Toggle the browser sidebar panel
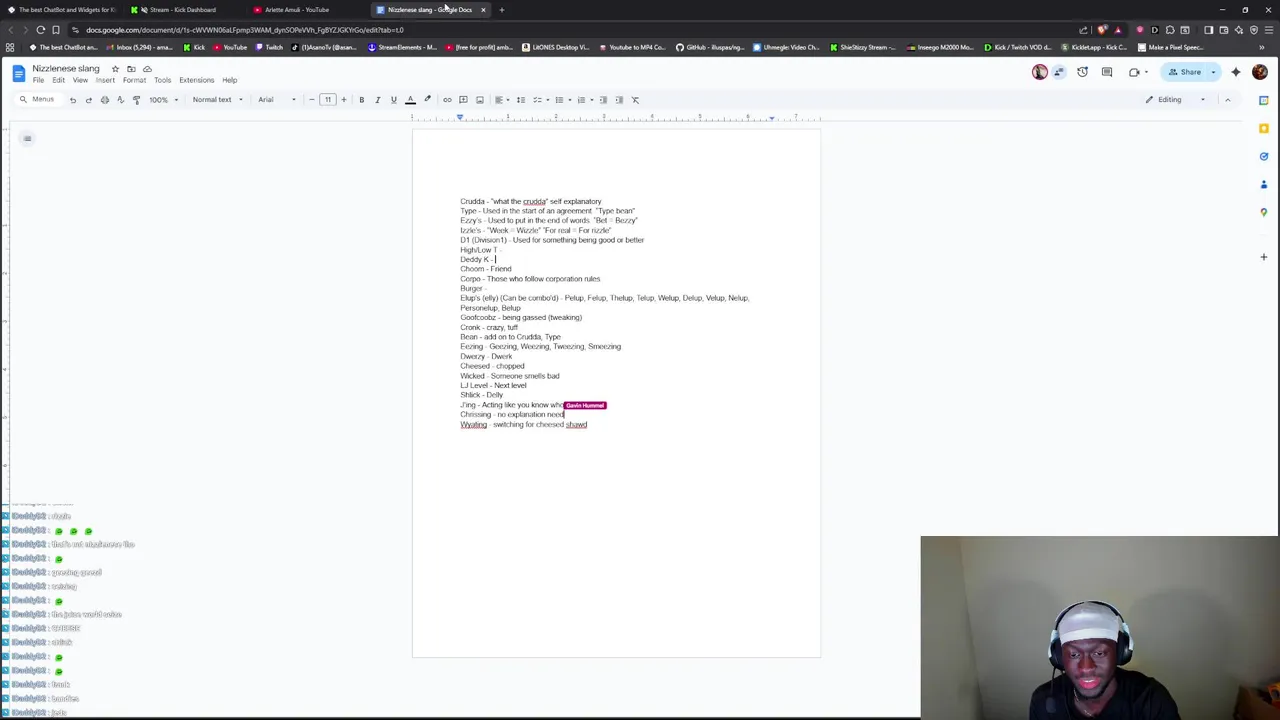This screenshot has width=1280, height=720. coord(1208,30)
